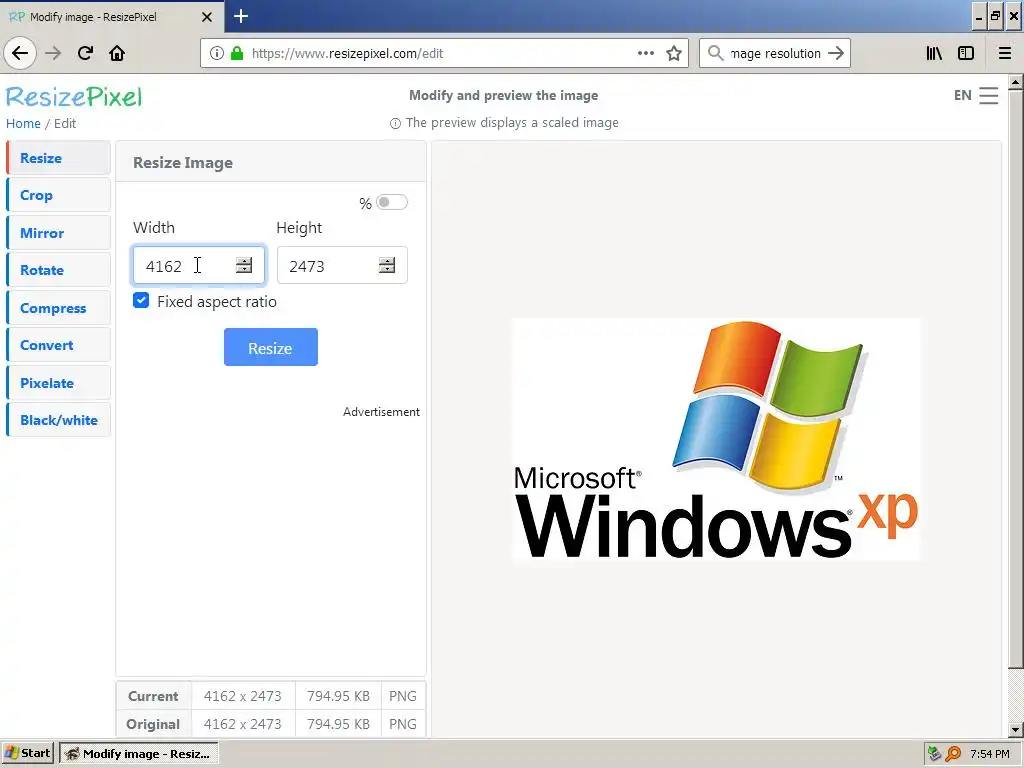The image size is (1024, 768).
Task: Uncheck Fixed aspect ratio checkbox
Action: tap(141, 300)
